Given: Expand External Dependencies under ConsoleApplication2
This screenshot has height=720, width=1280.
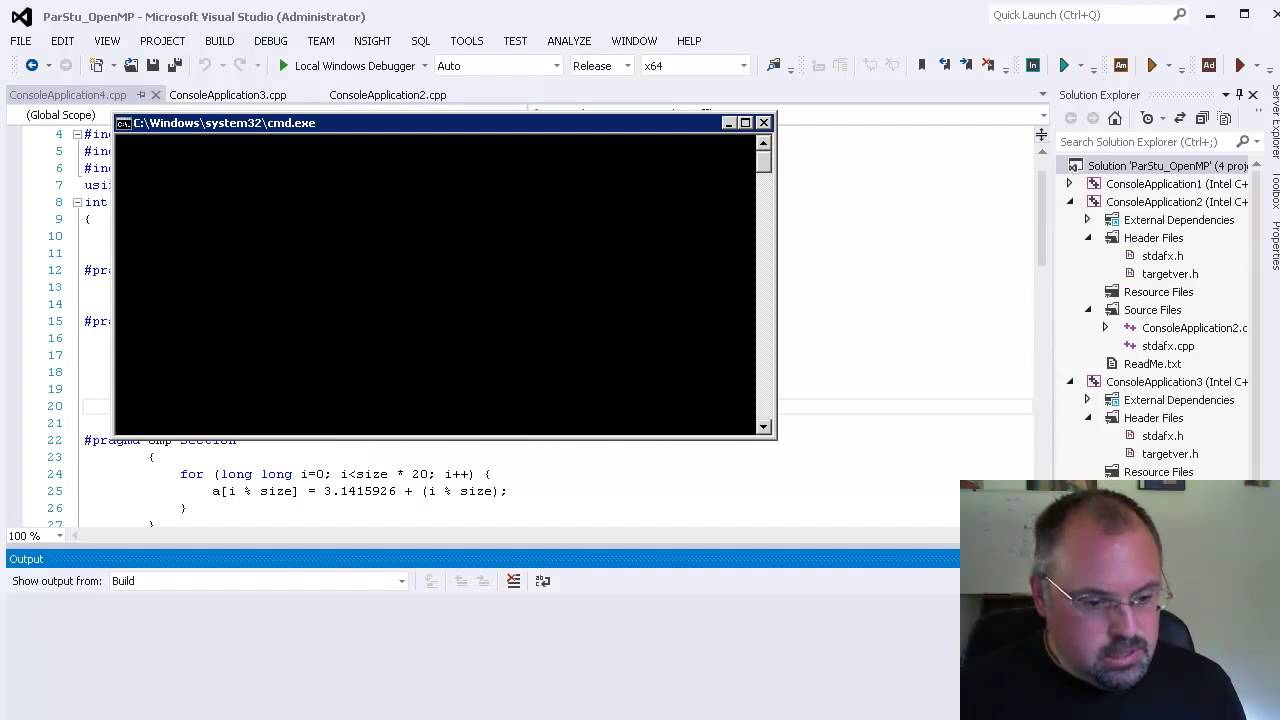Looking at the screenshot, I should point(1087,220).
